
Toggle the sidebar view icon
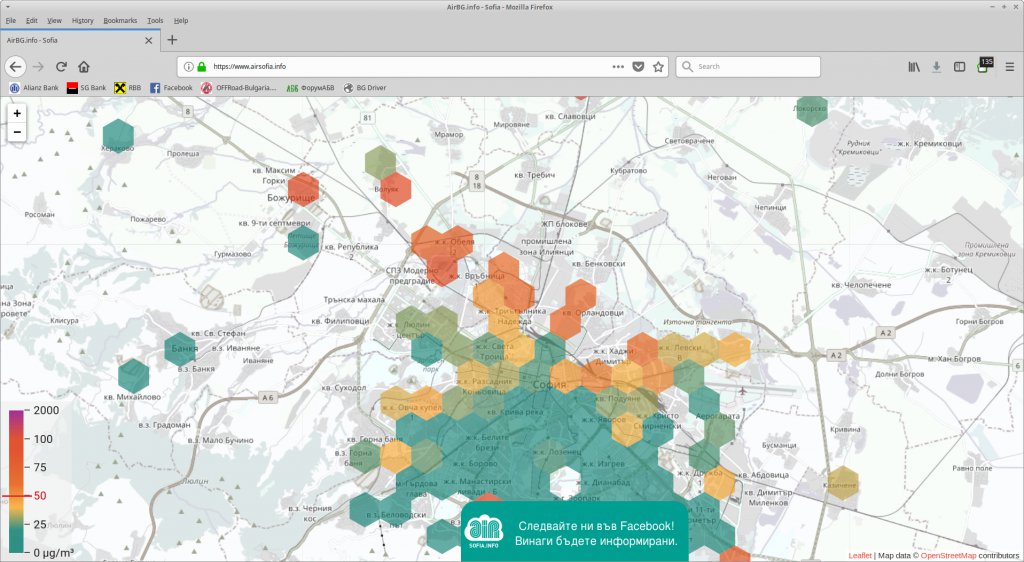tap(959, 67)
